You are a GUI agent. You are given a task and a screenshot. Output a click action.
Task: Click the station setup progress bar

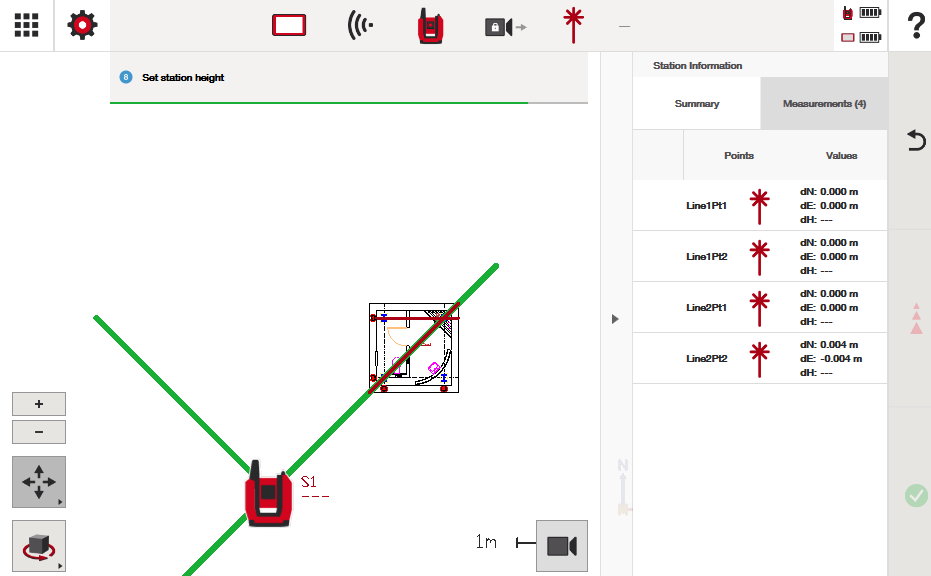pos(348,102)
